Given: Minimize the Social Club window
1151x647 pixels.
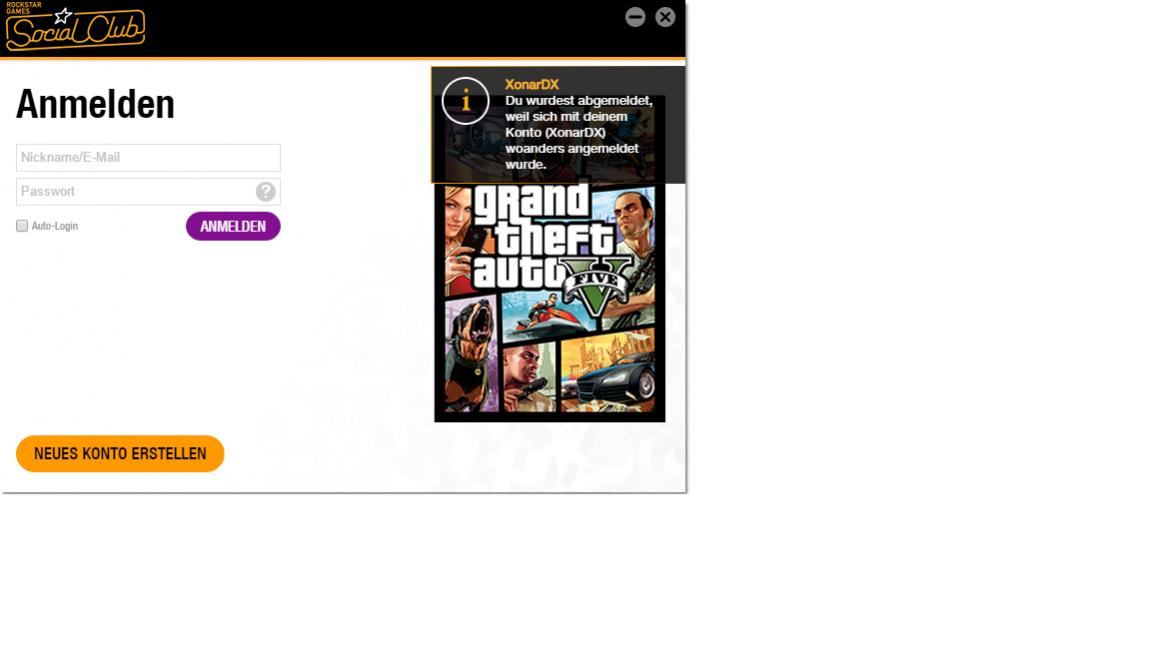Looking at the screenshot, I should pyautogui.click(x=635, y=17).
